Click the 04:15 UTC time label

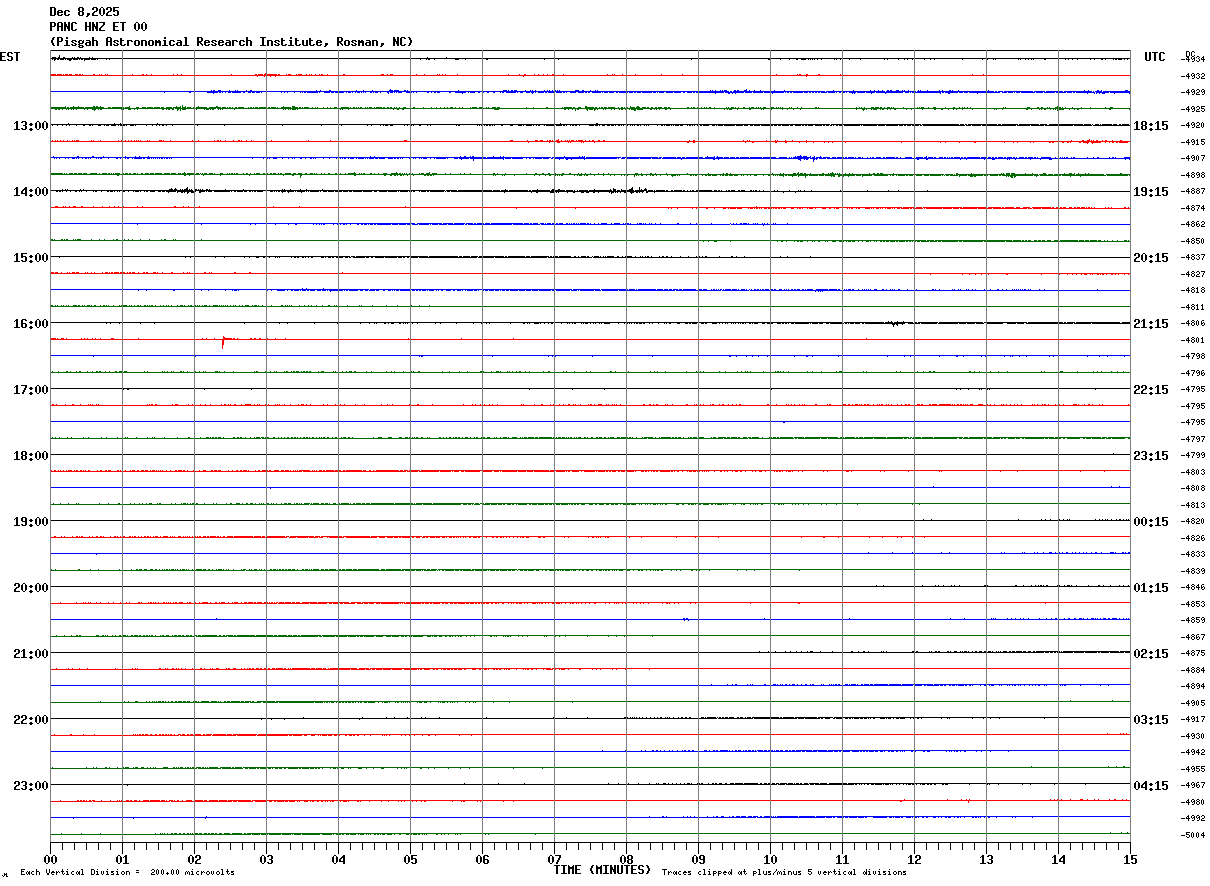pyautogui.click(x=1151, y=786)
